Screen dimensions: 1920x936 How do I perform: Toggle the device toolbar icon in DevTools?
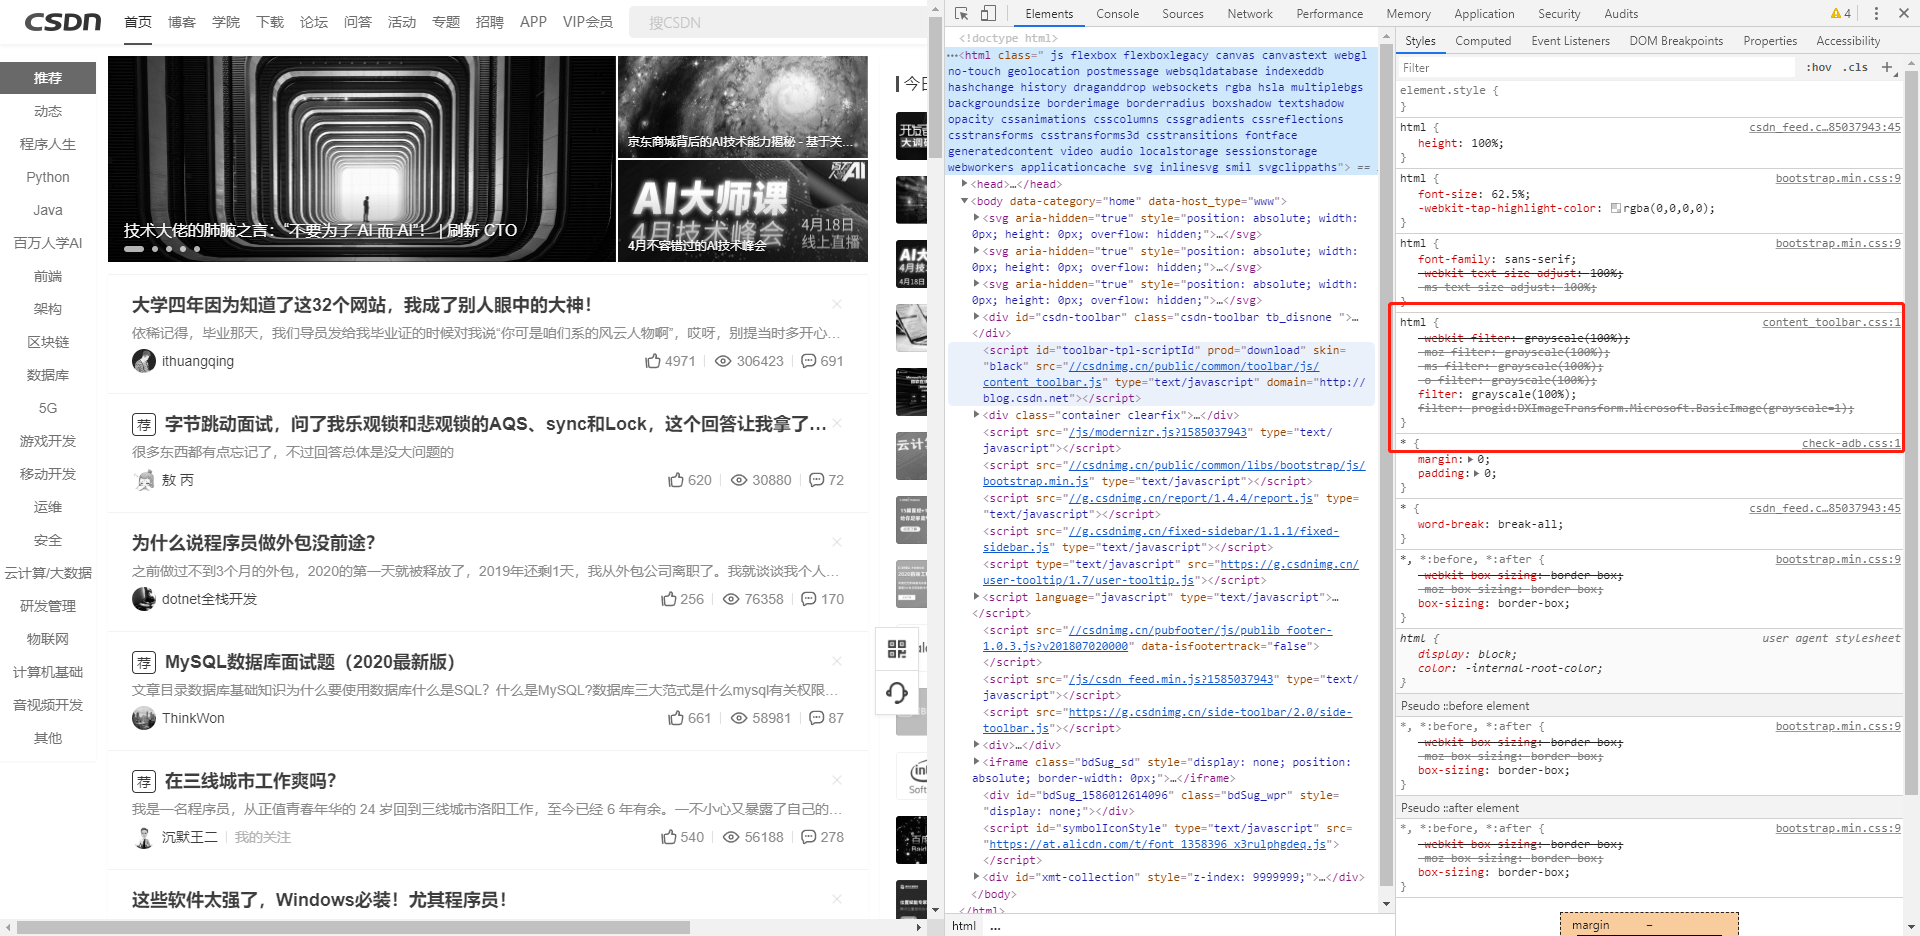coord(988,13)
